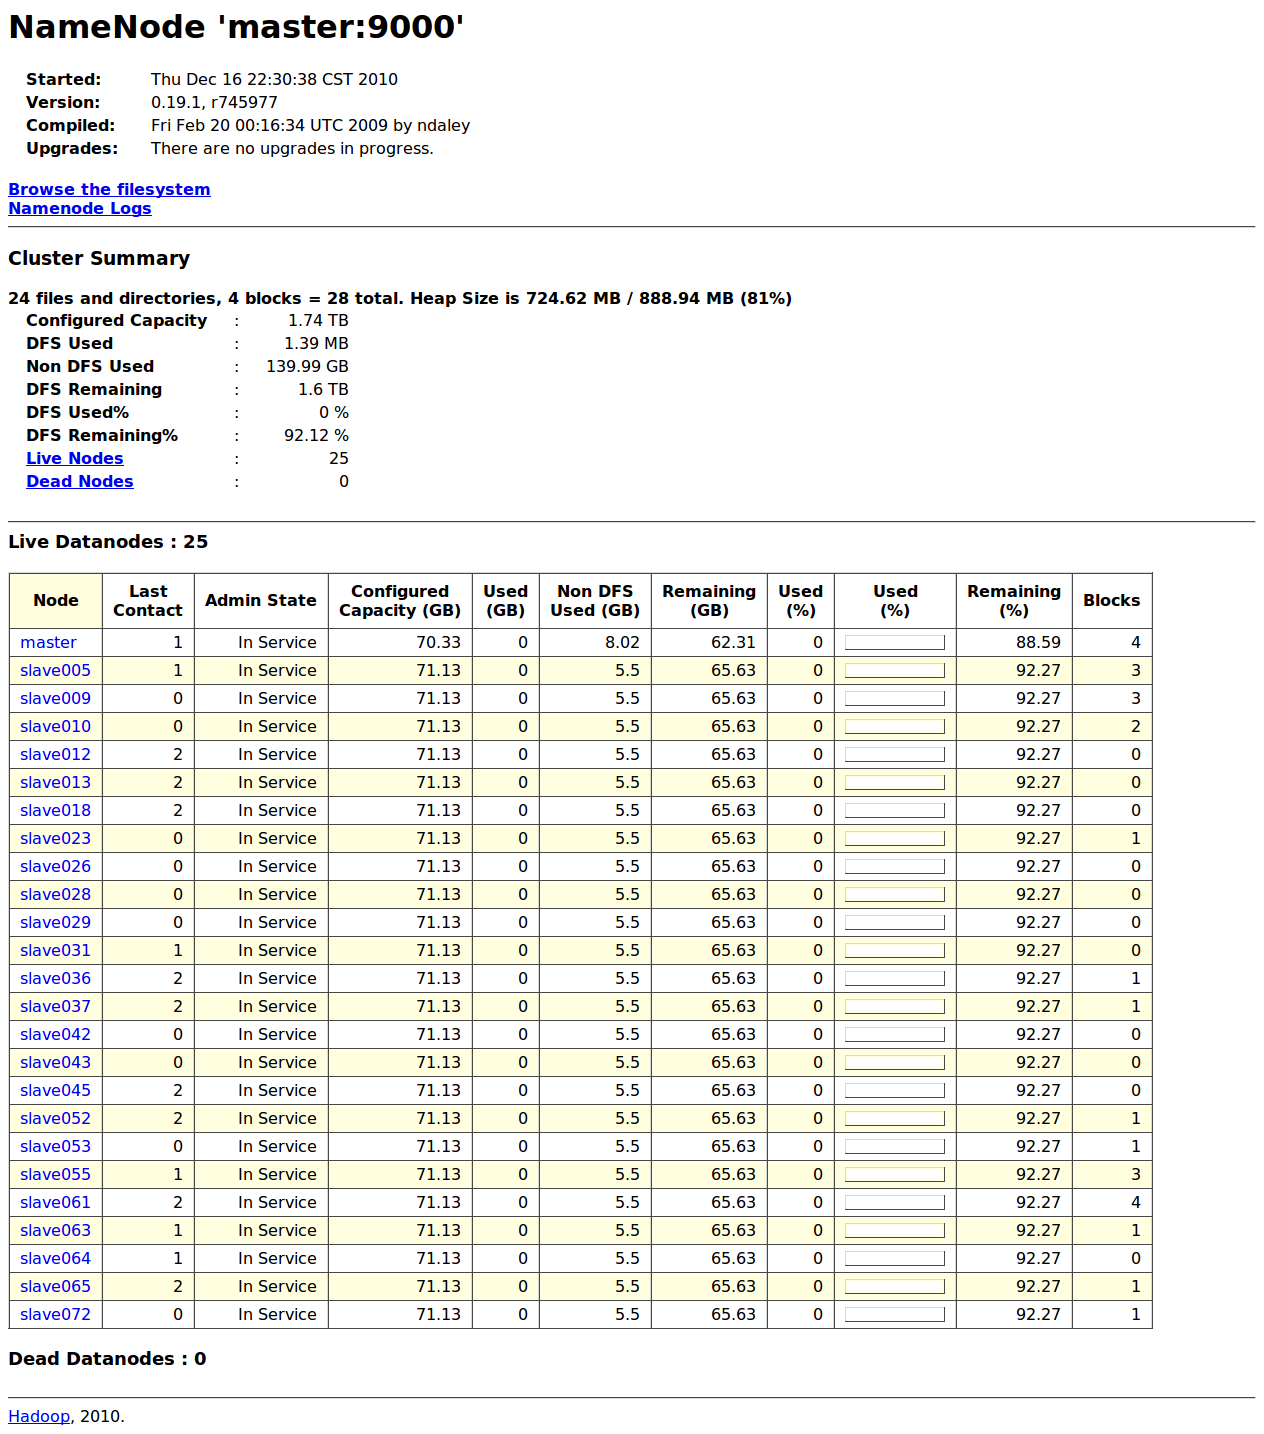1264x1434 pixels.
Task: Click the 92.12 % DFS Remaining value
Action: (x=316, y=435)
